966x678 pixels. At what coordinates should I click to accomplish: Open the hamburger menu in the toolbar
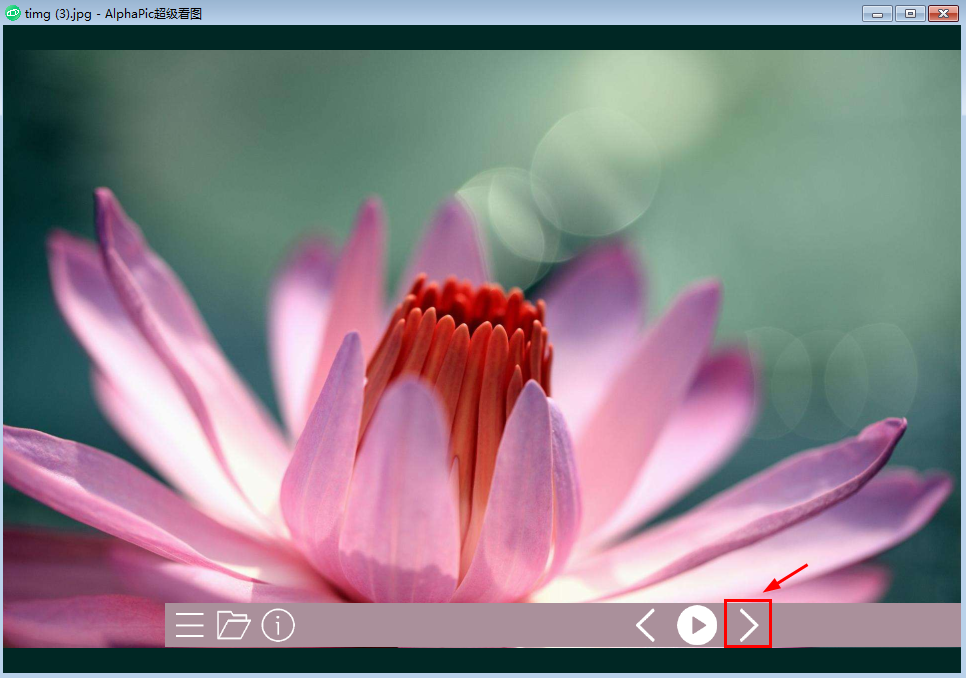coord(189,626)
